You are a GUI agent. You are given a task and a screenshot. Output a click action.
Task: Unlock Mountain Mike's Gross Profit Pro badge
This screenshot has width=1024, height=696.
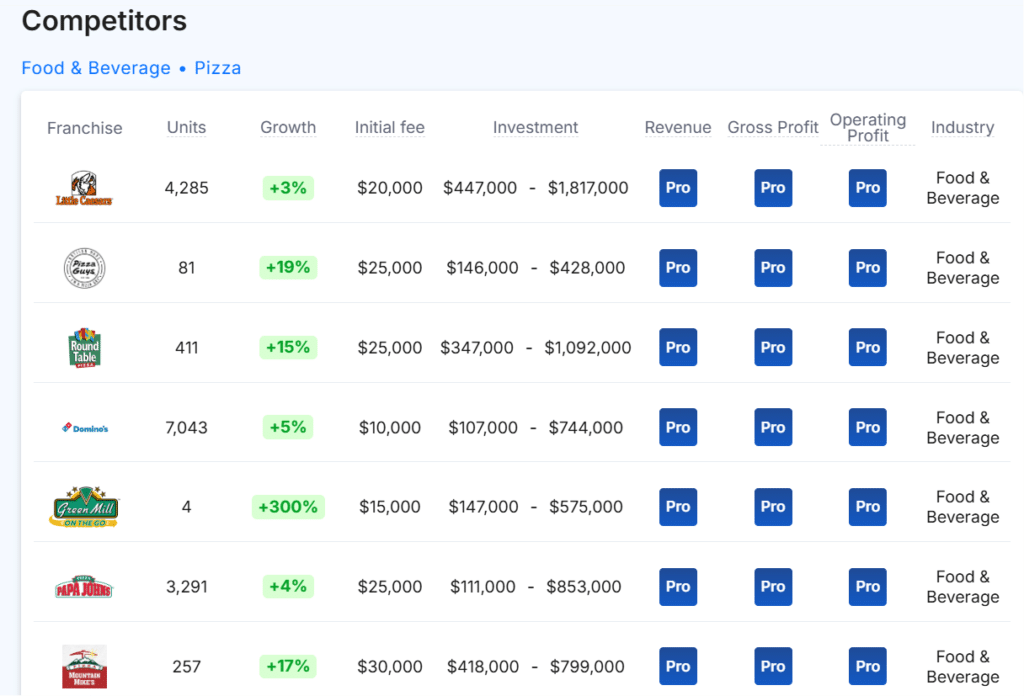pos(773,666)
